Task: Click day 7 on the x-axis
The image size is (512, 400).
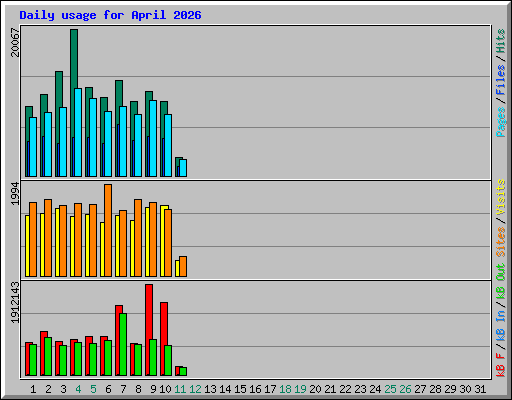Action: [x=123, y=389]
